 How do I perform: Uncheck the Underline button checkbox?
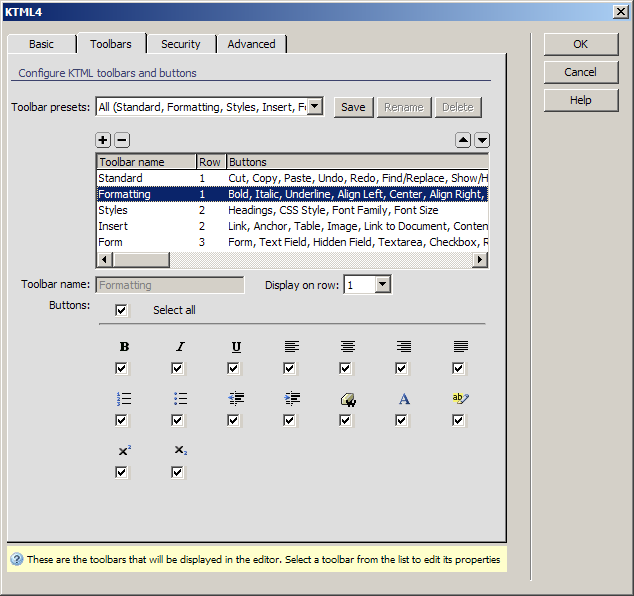[233, 368]
